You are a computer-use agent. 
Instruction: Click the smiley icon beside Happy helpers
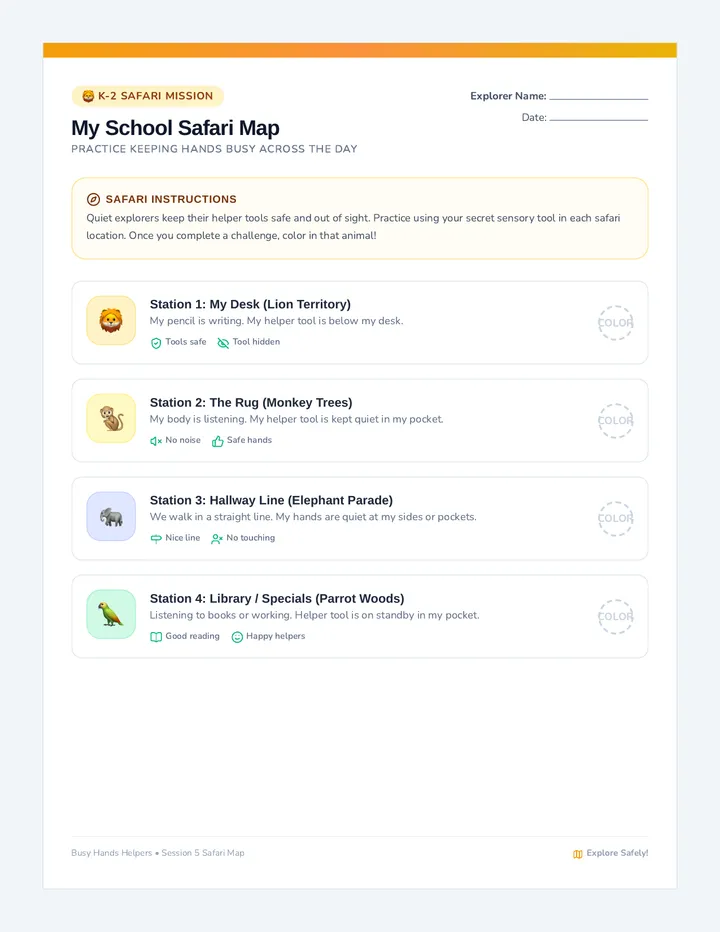click(237, 637)
